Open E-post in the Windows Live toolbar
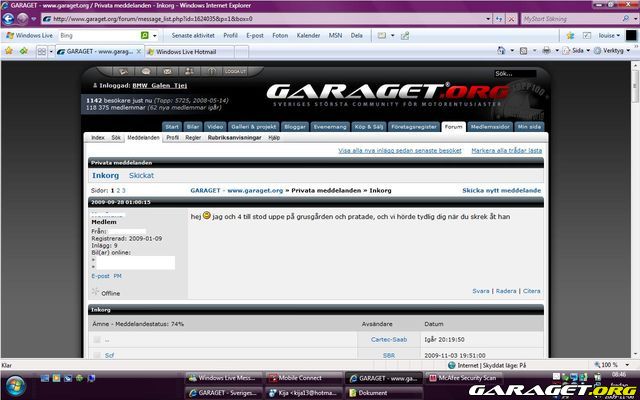 point(255,36)
